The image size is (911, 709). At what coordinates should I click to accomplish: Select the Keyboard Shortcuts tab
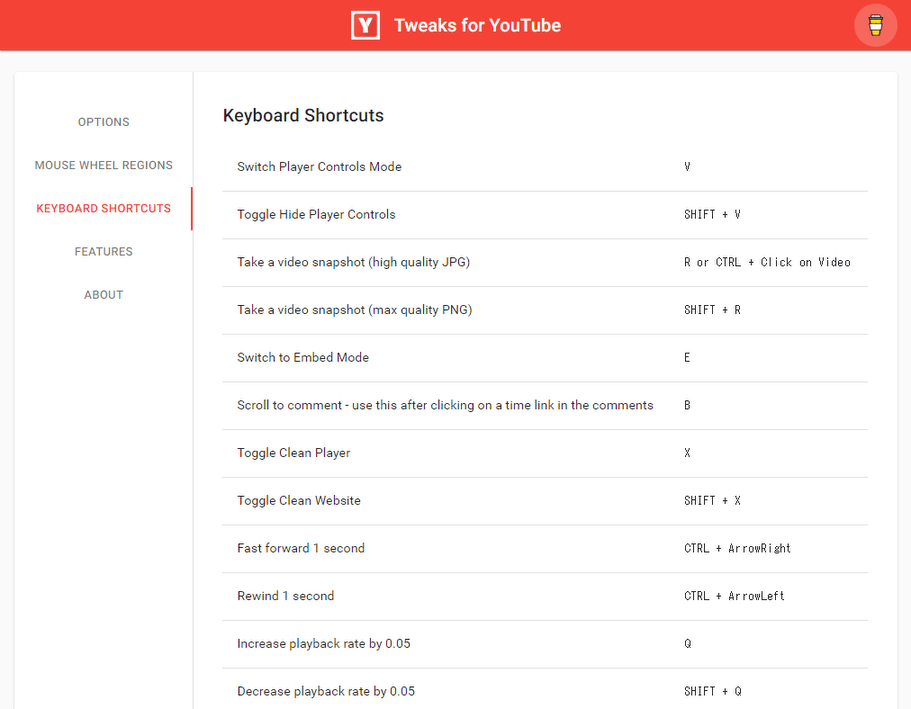tap(103, 208)
